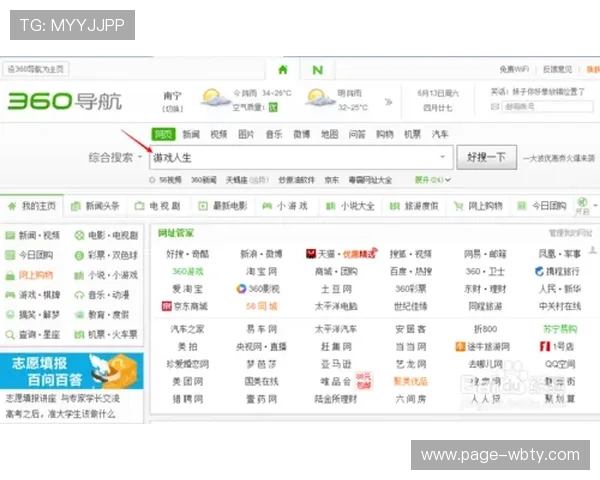The image size is (600, 480).
Task: Click the 京东商城 red icon
Action: click(x=166, y=306)
